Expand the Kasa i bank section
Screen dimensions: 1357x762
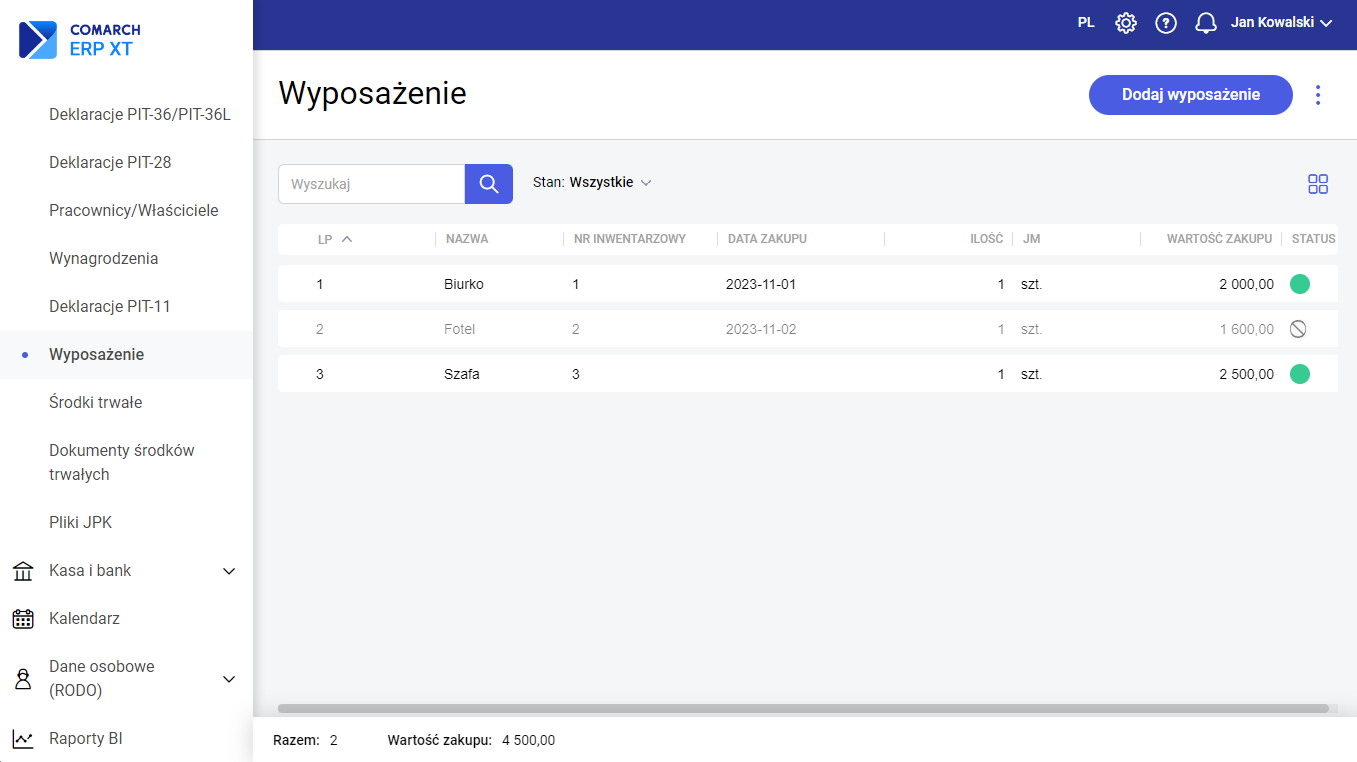pyautogui.click(x=228, y=571)
